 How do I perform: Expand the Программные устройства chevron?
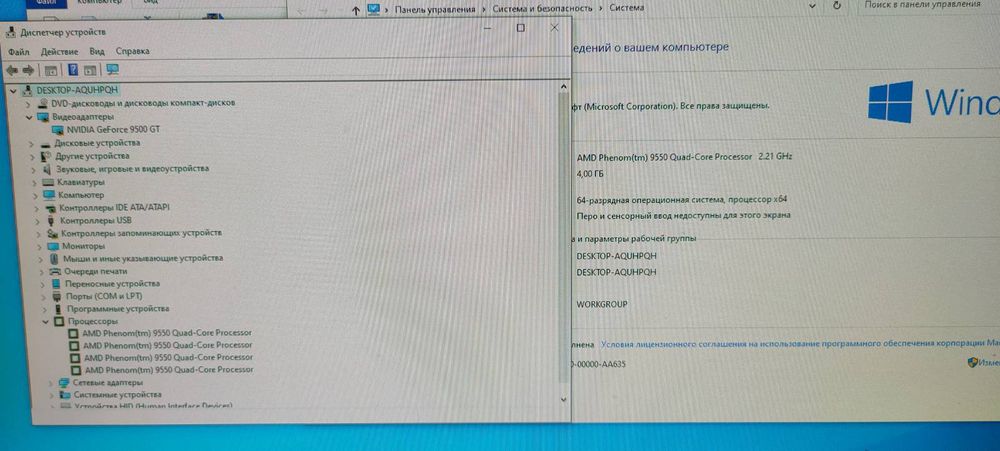coord(44,309)
